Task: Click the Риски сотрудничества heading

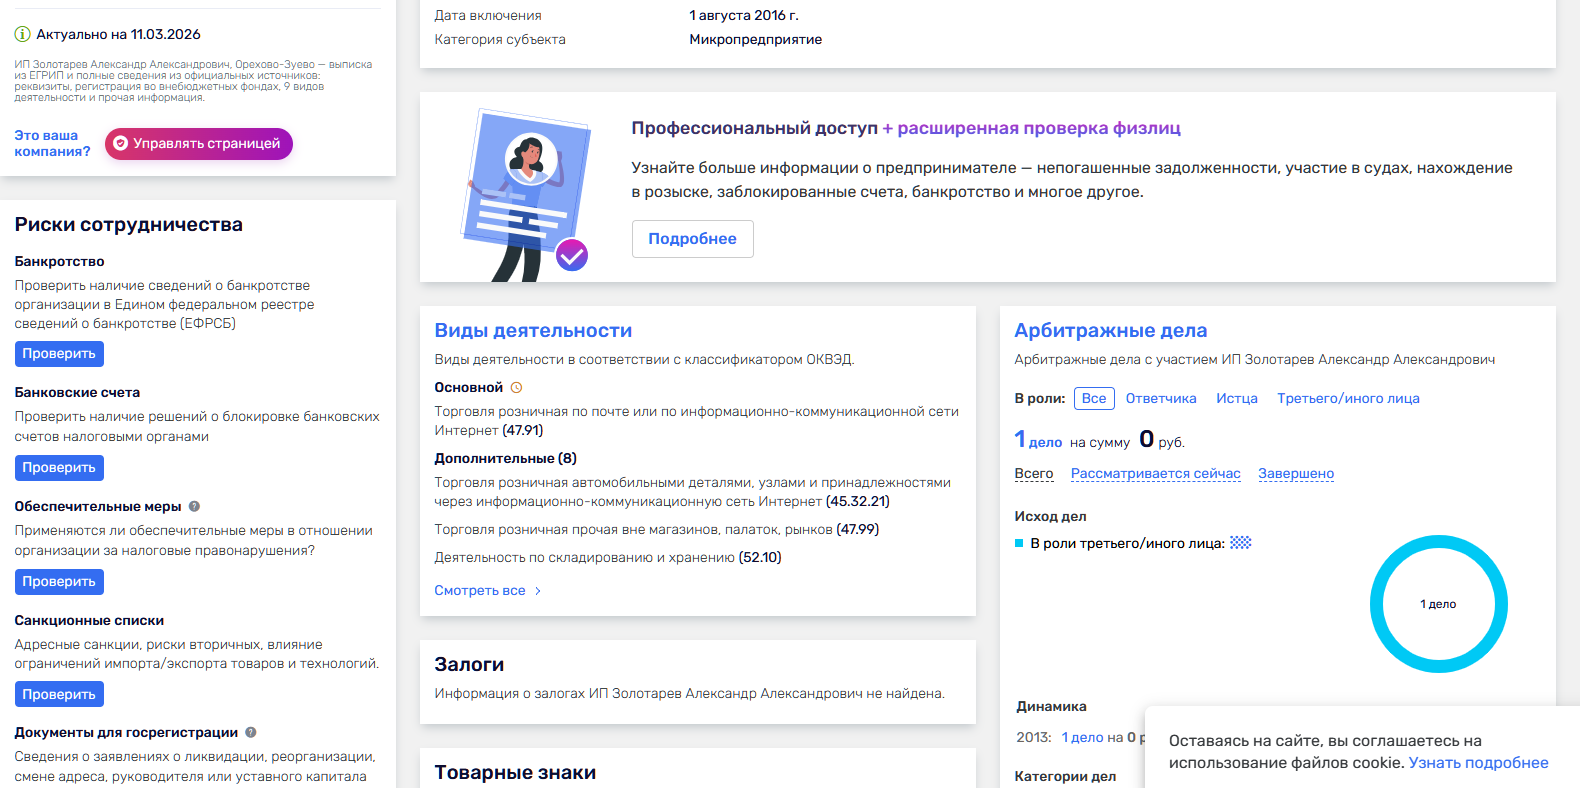Action: [x=128, y=225]
